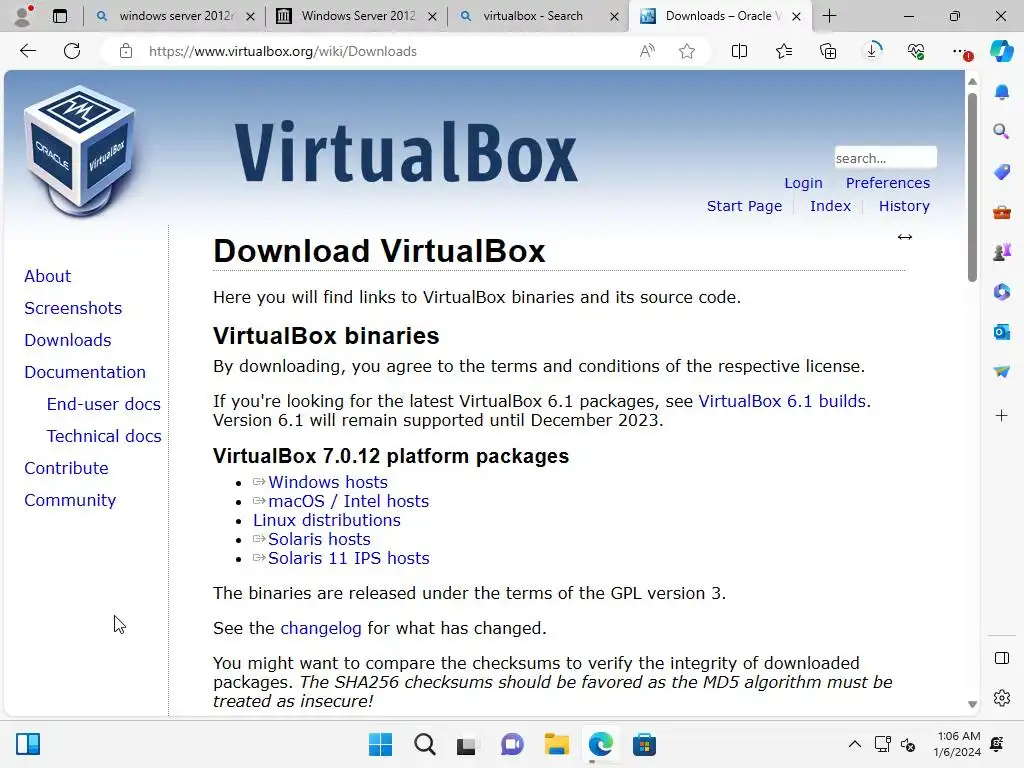Viewport: 1024px width, 768px height.
Task: Open the History link
Action: click(904, 206)
